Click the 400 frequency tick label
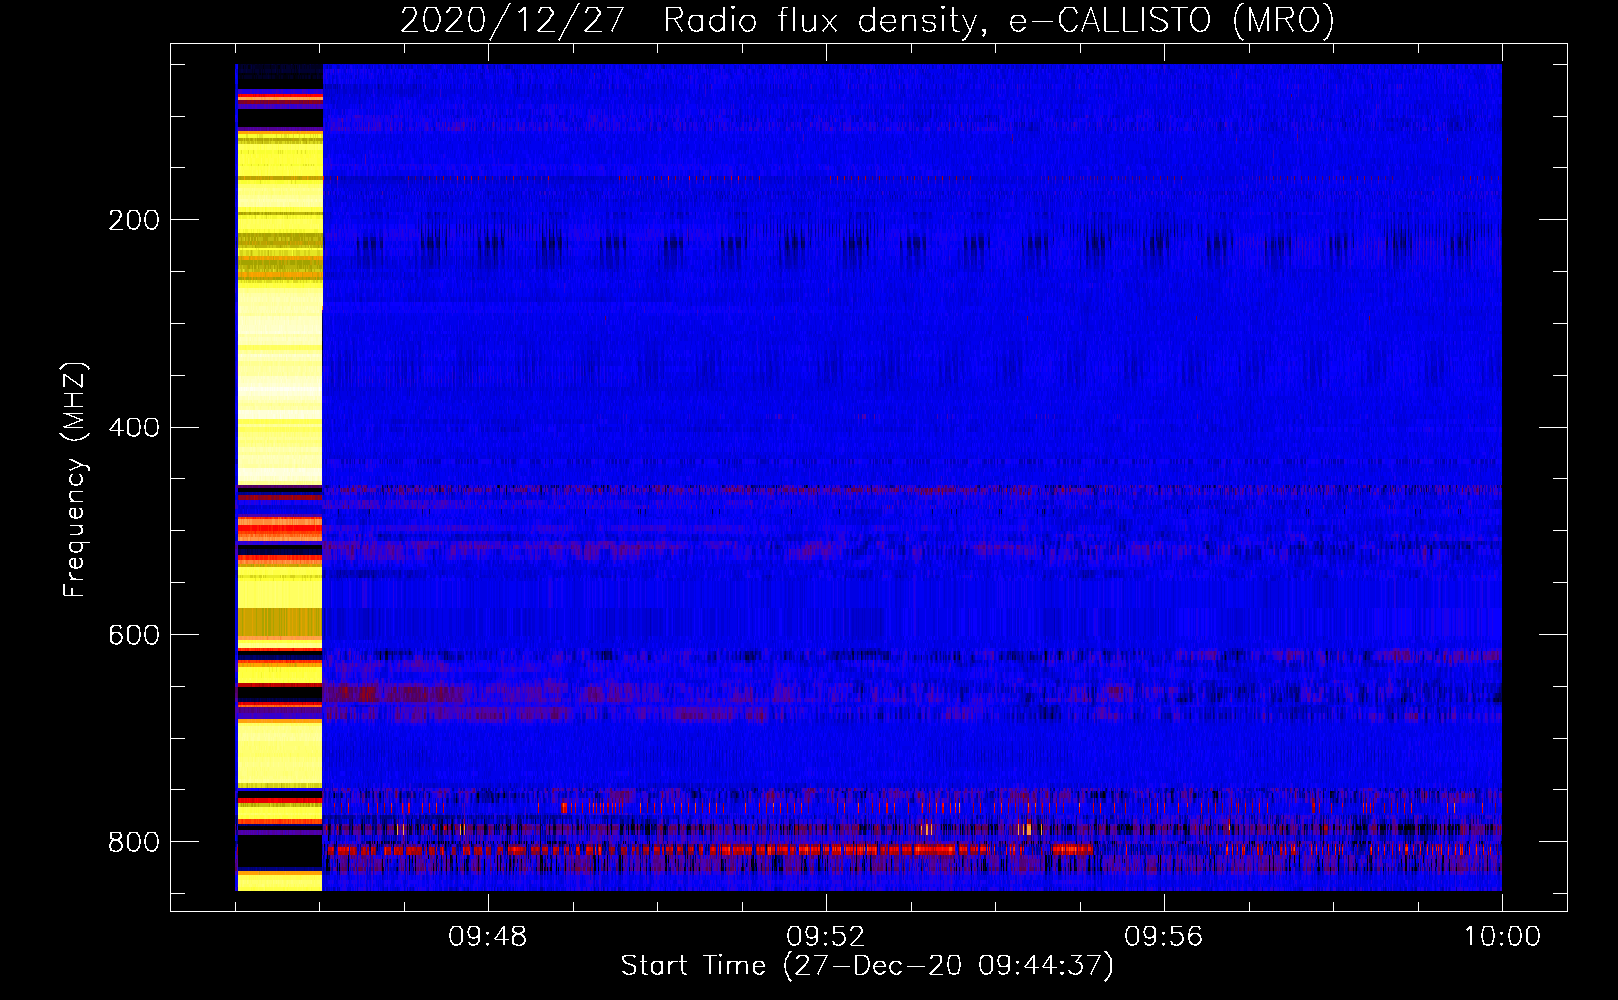 (x=134, y=428)
